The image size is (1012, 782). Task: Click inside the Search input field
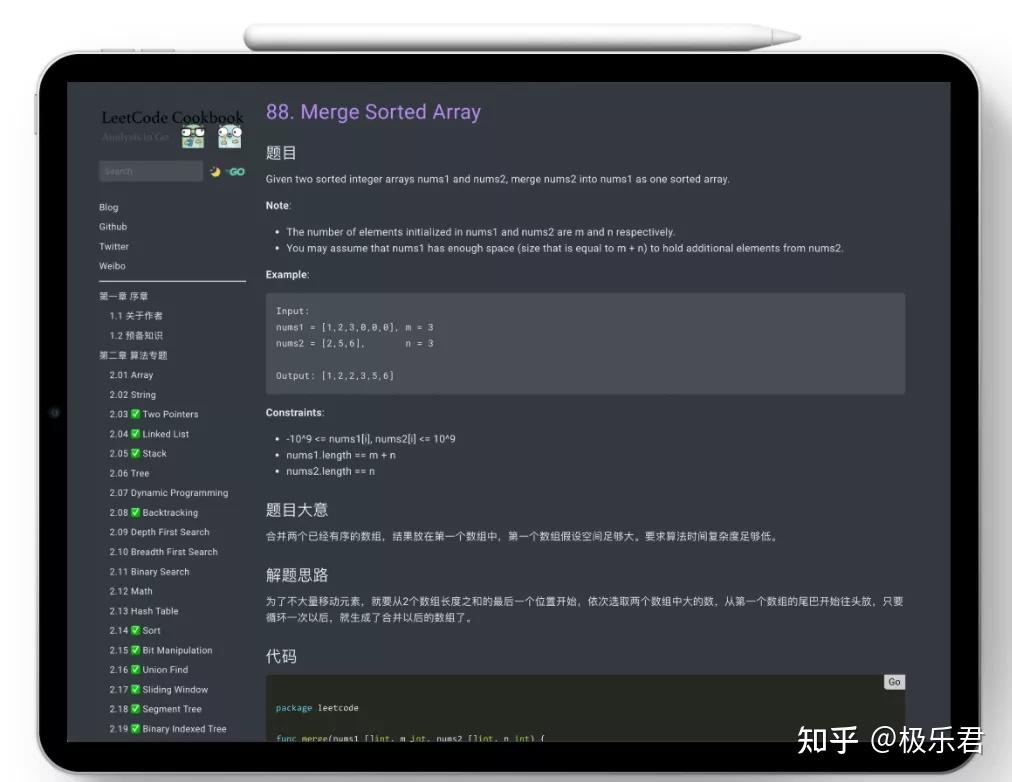tap(150, 170)
